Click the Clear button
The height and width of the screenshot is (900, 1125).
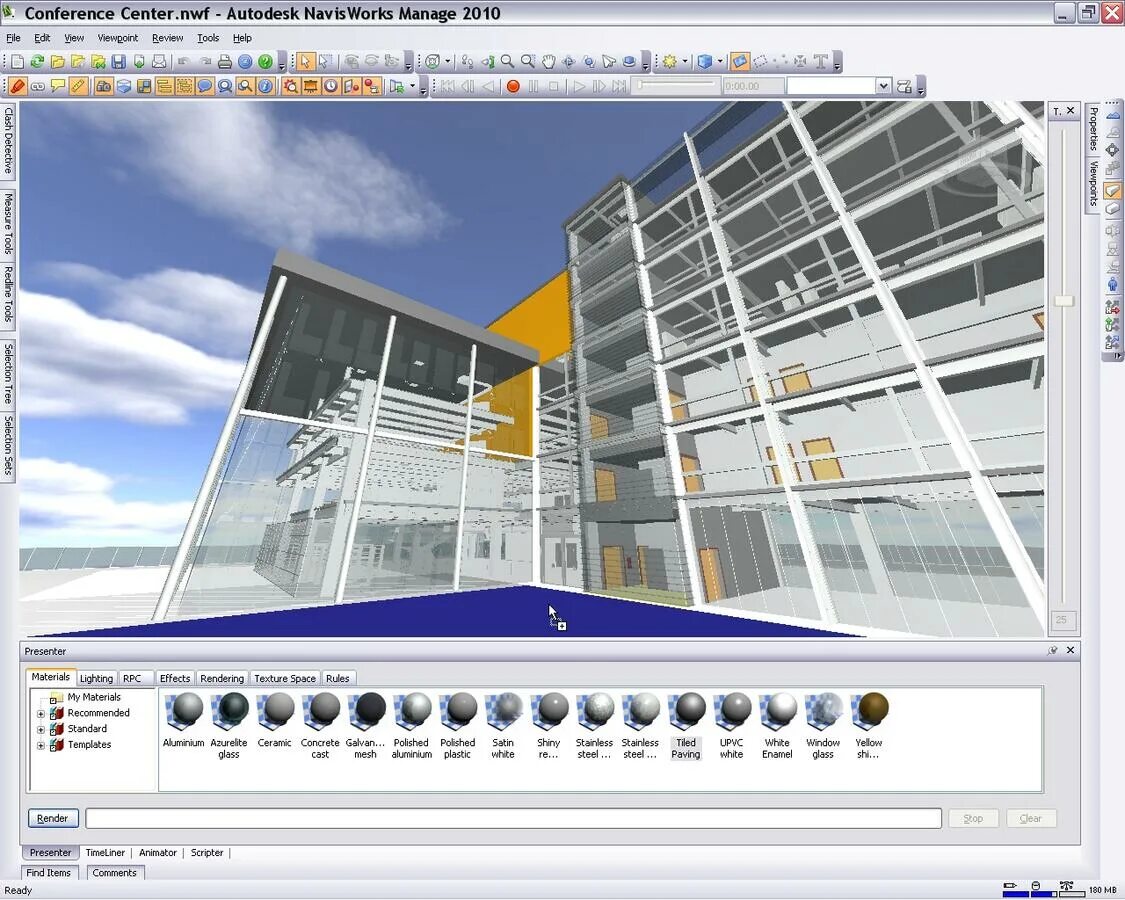click(1030, 818)
